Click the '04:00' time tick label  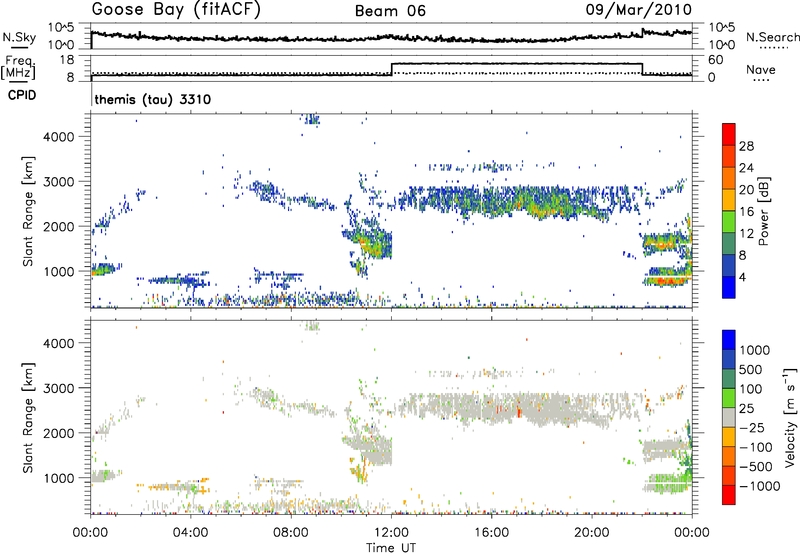[x=190, y=533]
